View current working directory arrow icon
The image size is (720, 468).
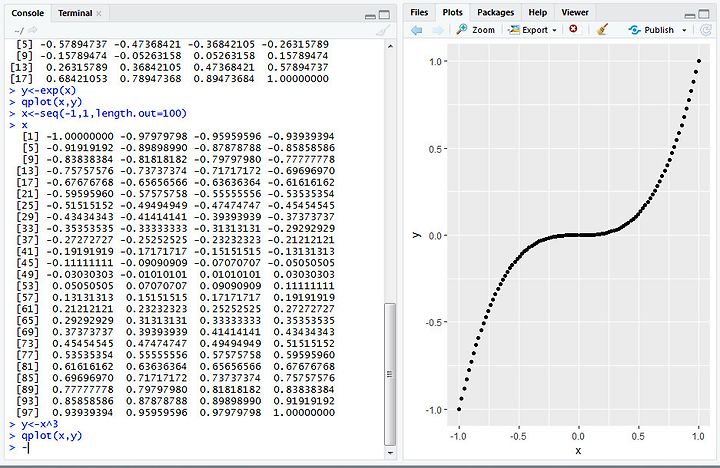pos(32,30)
